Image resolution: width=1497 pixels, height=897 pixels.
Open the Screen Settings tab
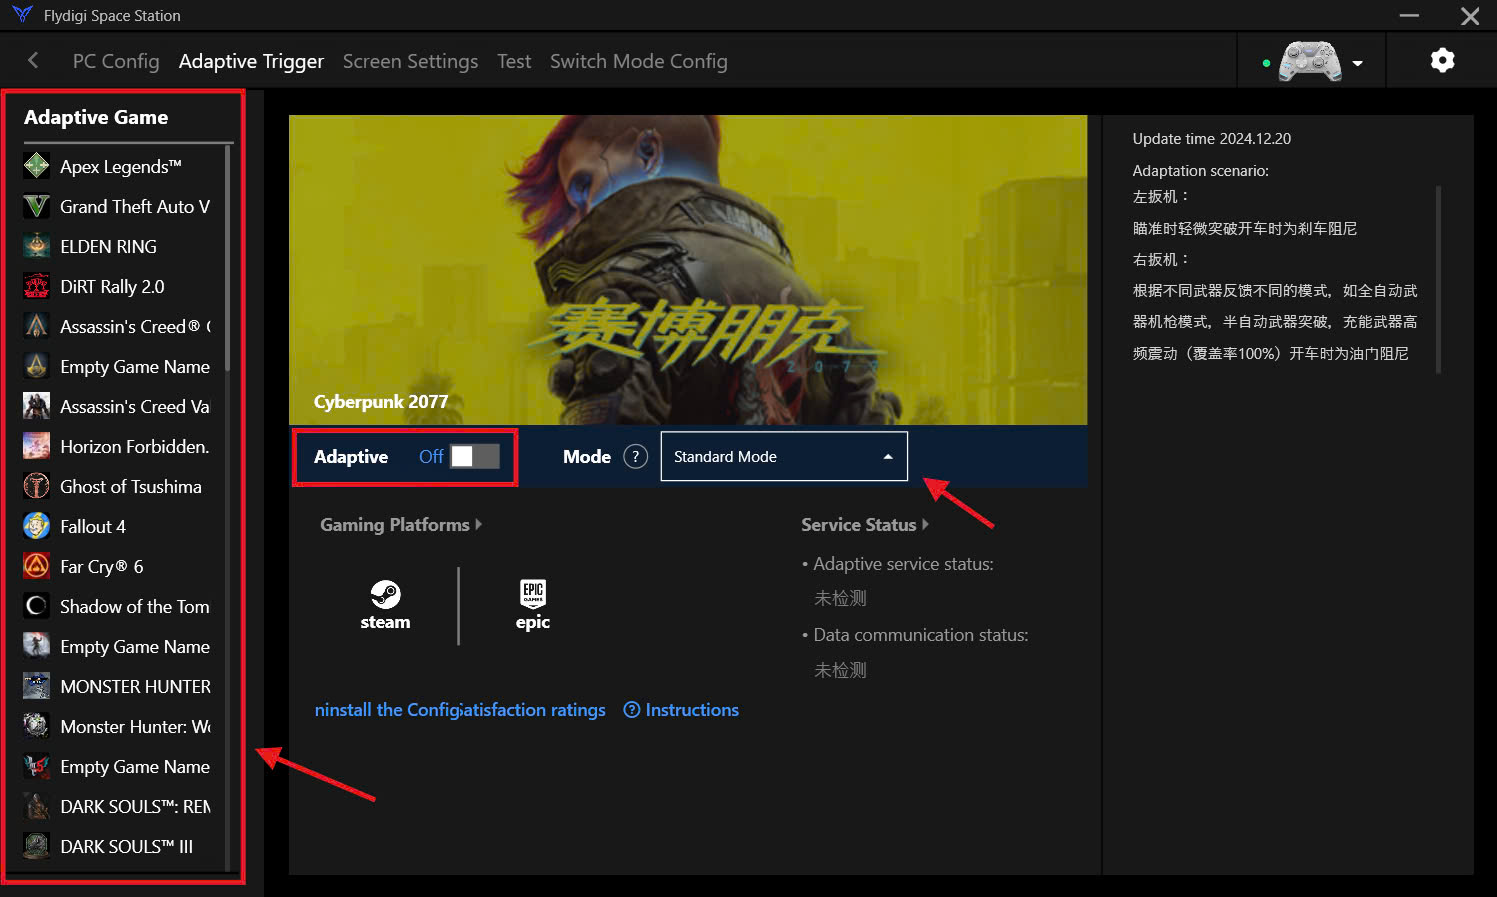410,61
